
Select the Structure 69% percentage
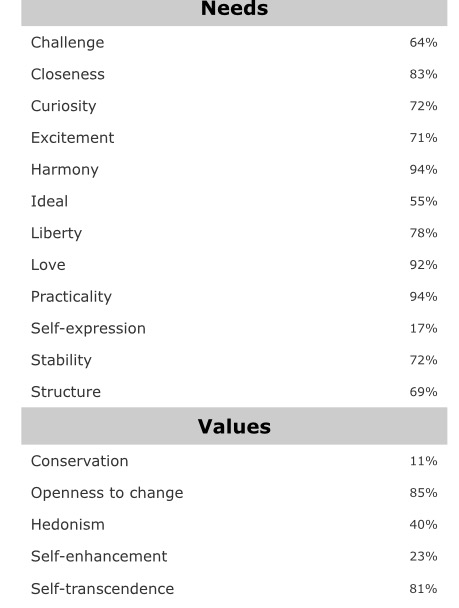coord(423,392)
